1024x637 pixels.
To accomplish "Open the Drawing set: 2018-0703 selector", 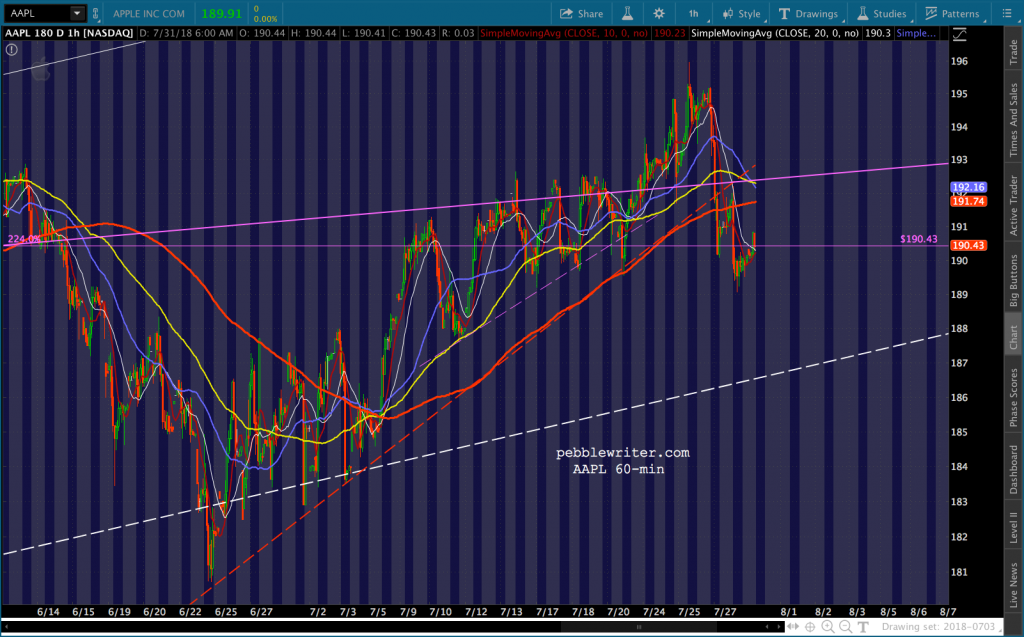I will [940, 627].
